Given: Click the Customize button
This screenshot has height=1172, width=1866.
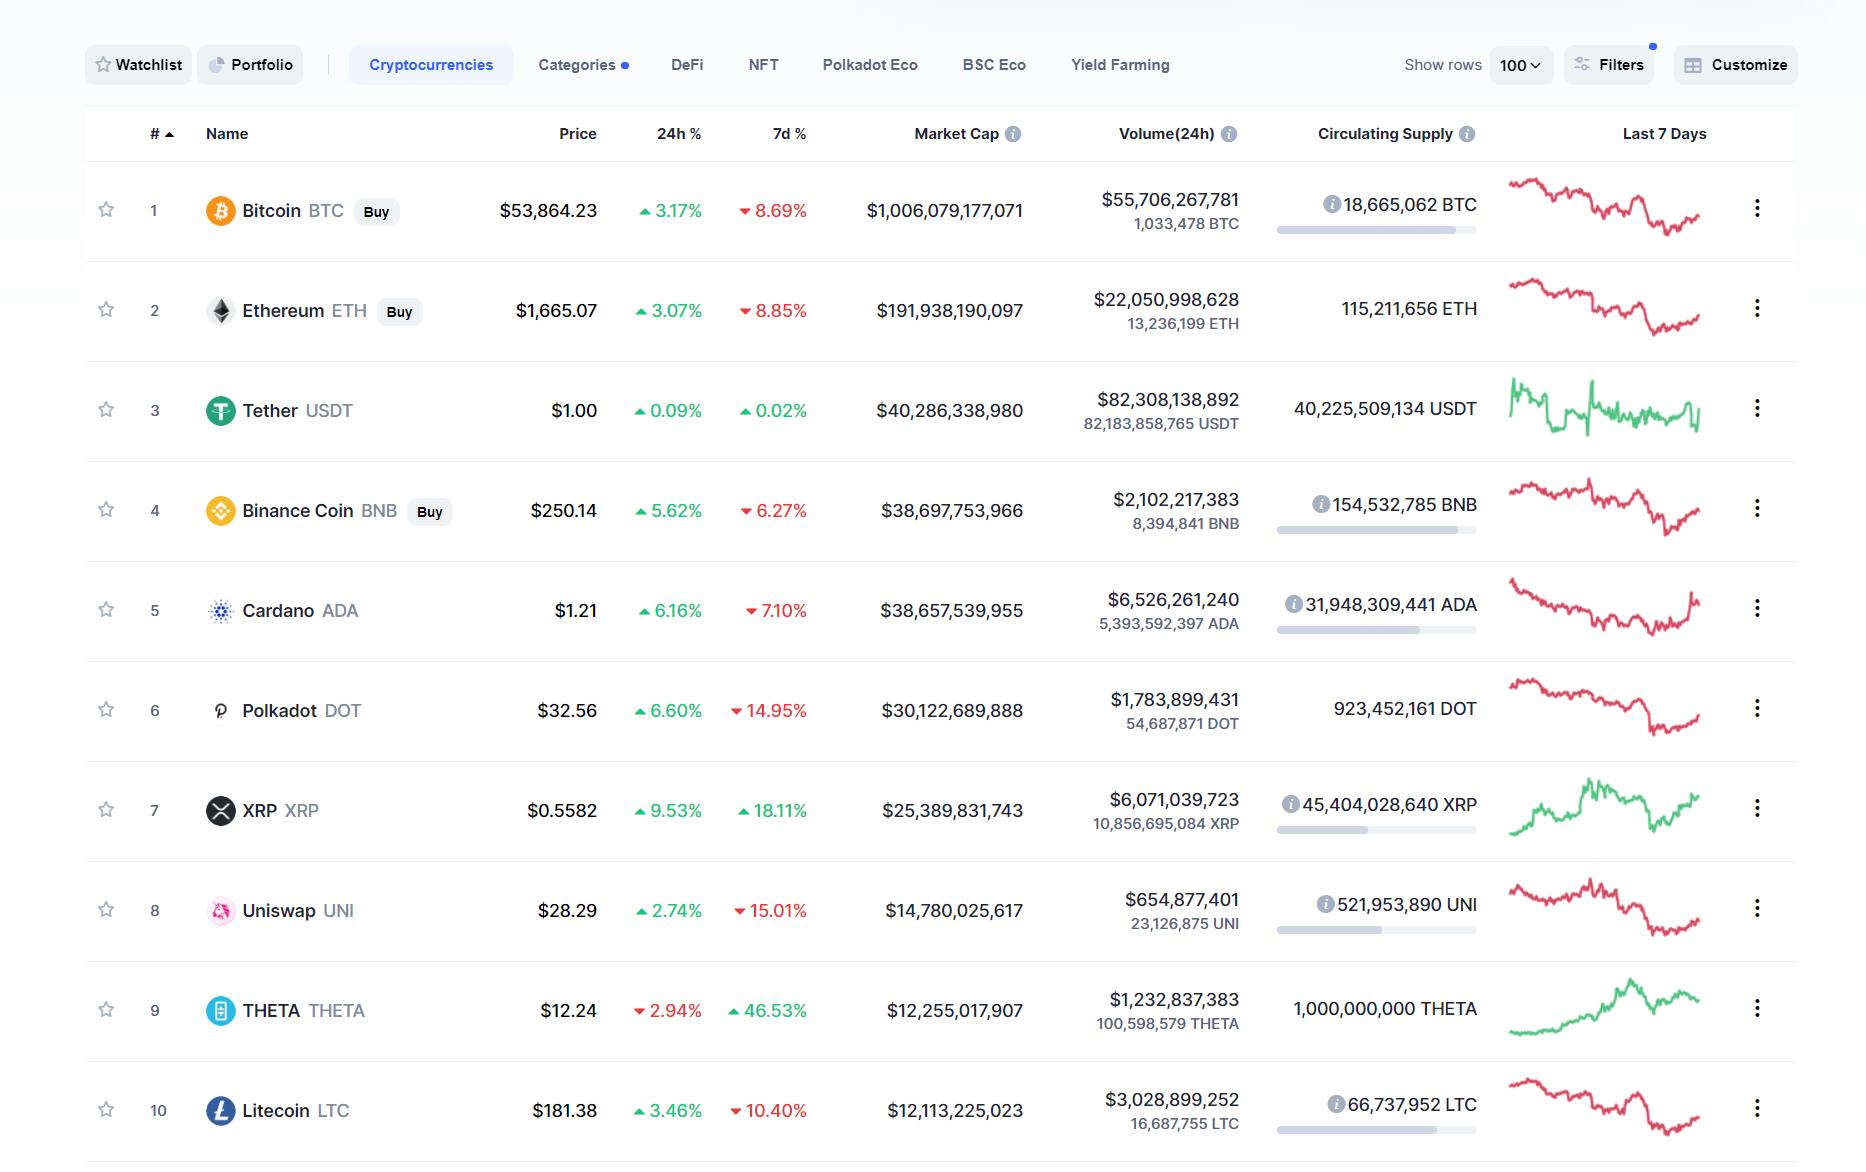Looking at the screenshot, I should click(x=1735, y=65).
